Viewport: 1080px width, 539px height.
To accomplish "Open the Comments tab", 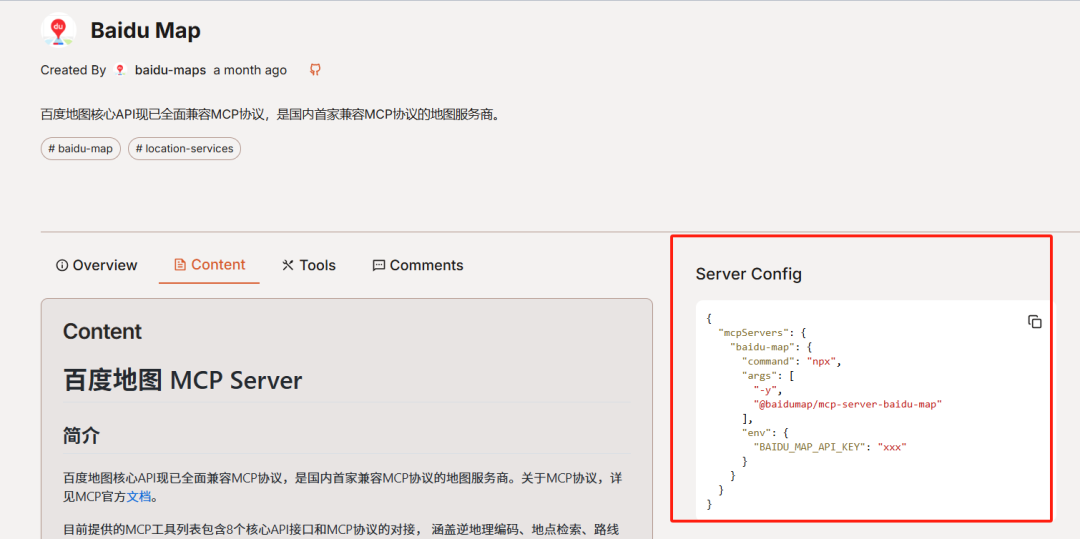I will click(417, 265).
